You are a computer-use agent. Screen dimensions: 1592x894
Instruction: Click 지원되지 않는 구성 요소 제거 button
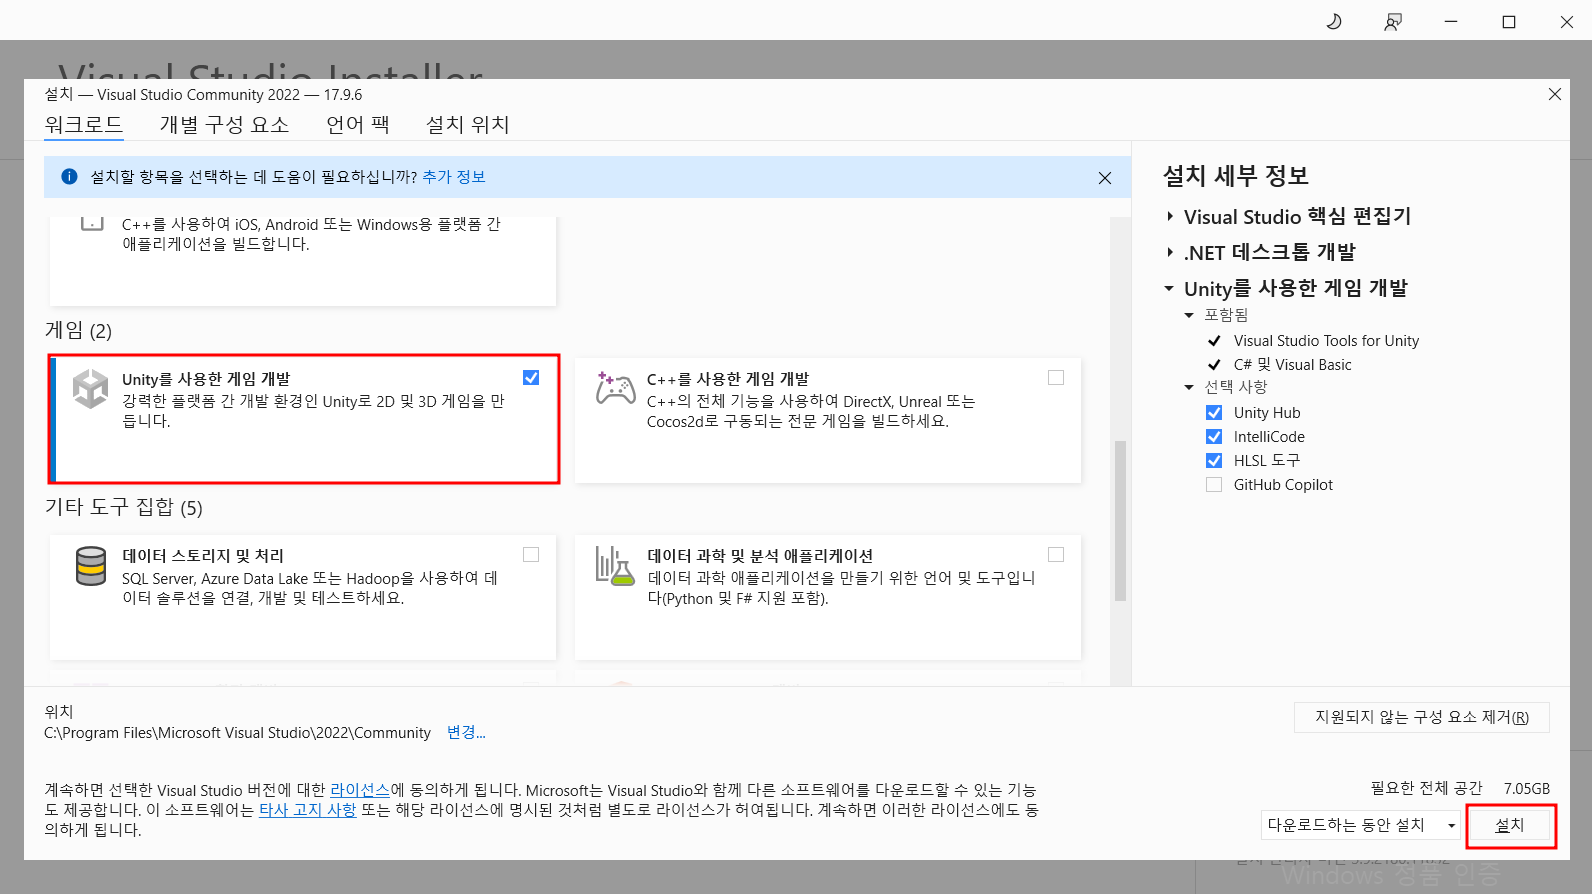(1422, 717)
